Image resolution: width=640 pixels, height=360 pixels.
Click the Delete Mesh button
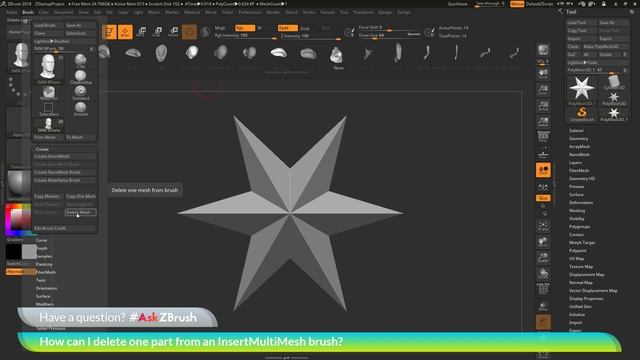coord(80,212)
